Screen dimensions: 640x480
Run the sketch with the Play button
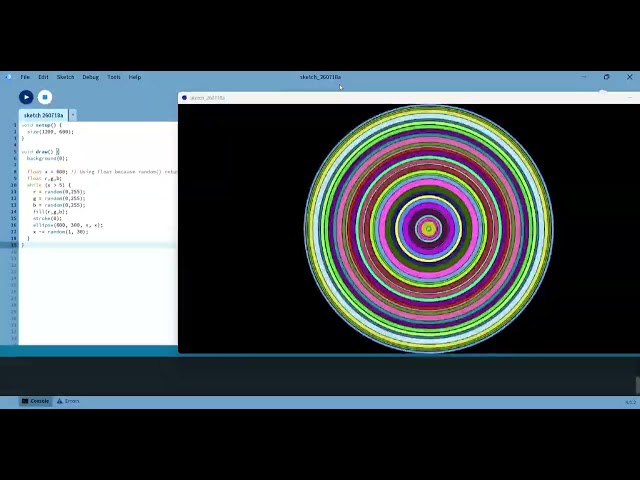(x=26, y=97)
